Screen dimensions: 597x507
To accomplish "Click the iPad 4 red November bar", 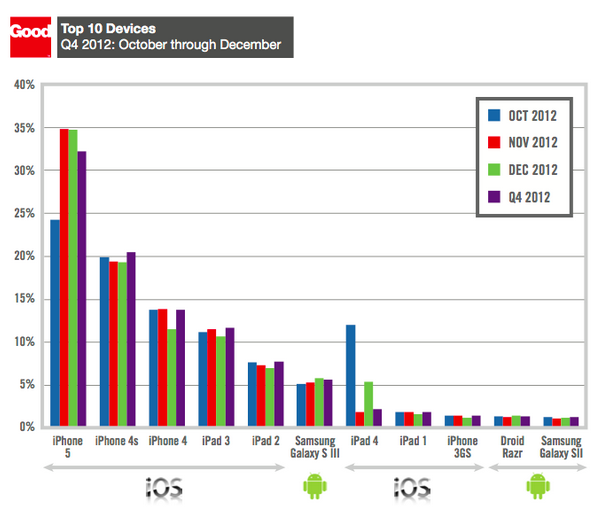I will (x=360, y=419).
